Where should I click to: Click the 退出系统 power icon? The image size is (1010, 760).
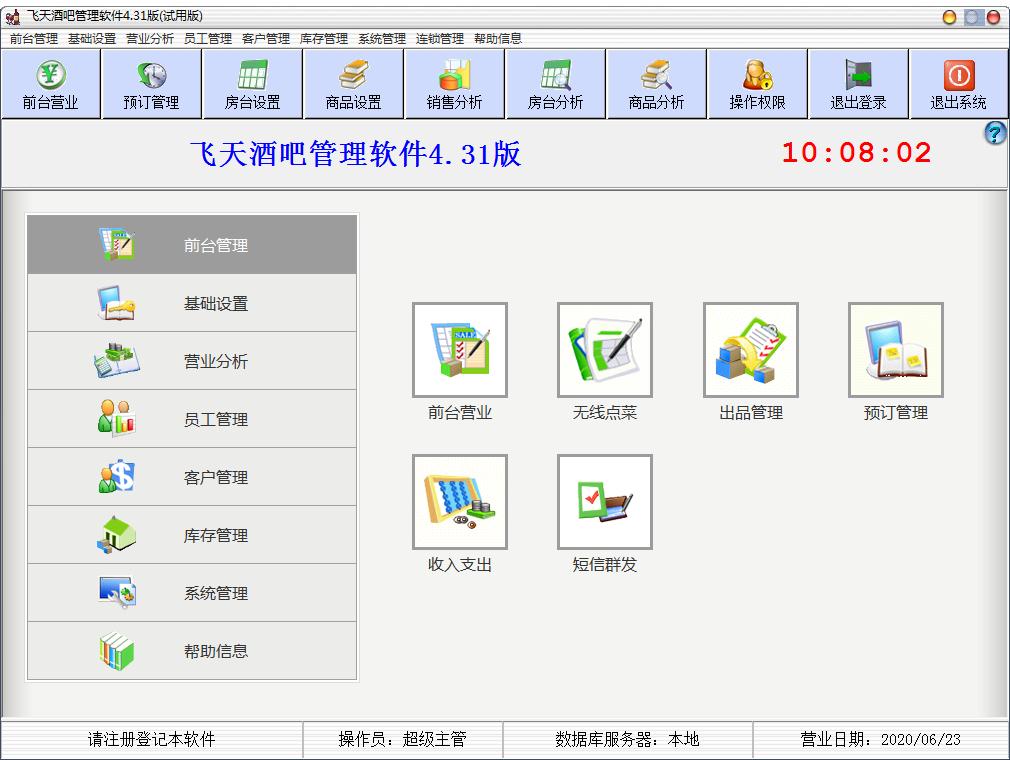[x=959, y=84]
